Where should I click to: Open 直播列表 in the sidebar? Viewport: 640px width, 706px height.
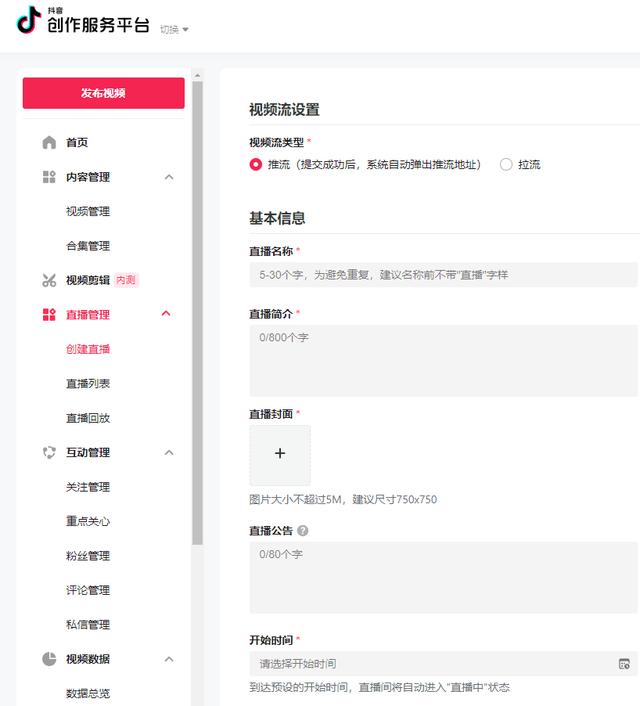coord(88,384)
